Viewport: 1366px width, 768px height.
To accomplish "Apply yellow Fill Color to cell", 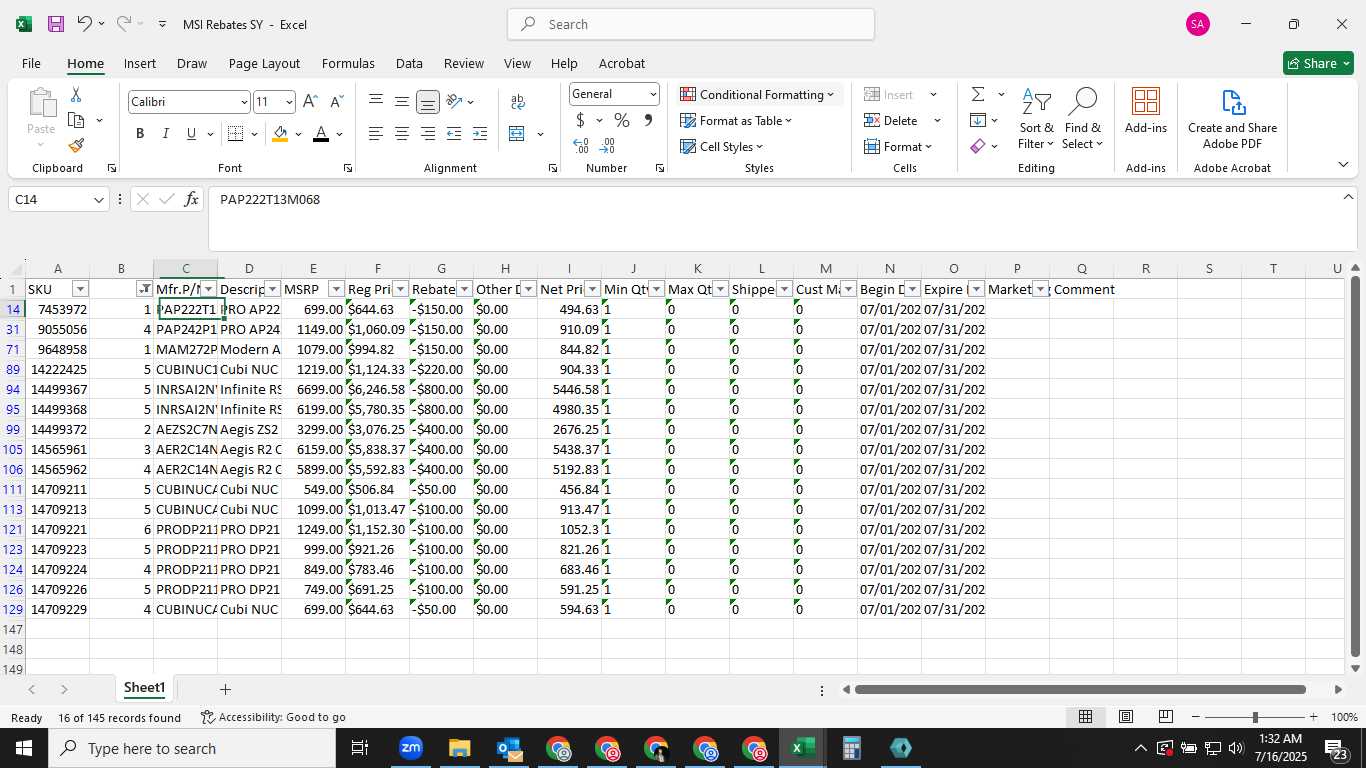I will point(280,134).
